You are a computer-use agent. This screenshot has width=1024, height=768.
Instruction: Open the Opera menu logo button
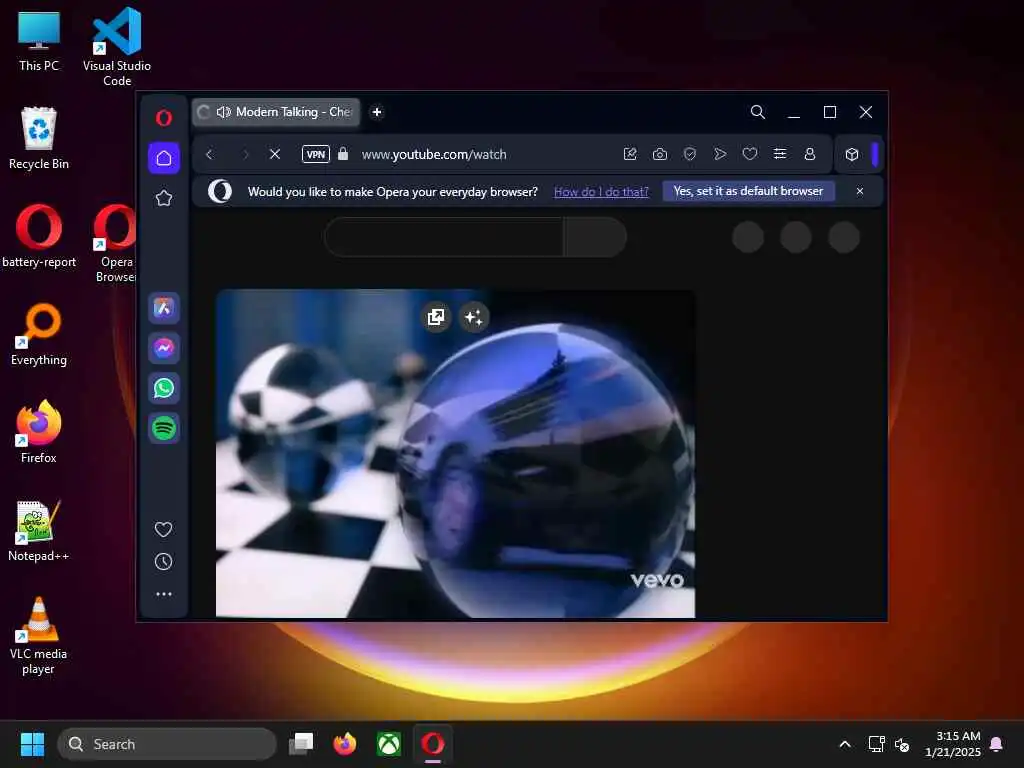(x=164, y=118)
